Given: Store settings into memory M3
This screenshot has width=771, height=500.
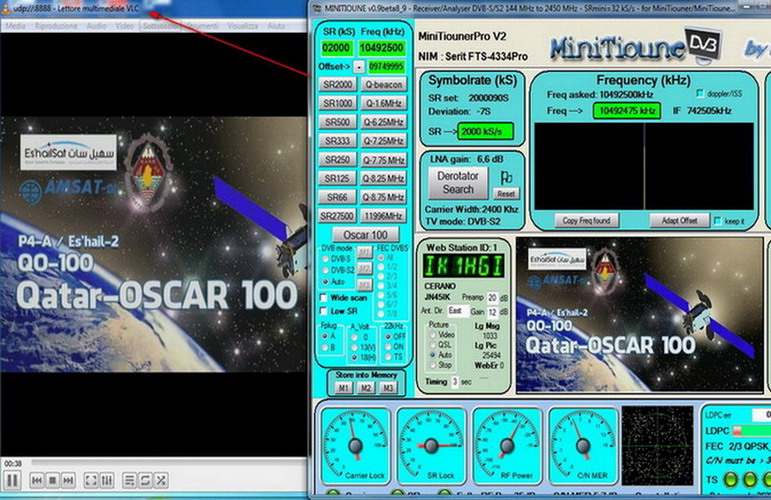Looking at the screenshot, I should click(x=388, y=388).
